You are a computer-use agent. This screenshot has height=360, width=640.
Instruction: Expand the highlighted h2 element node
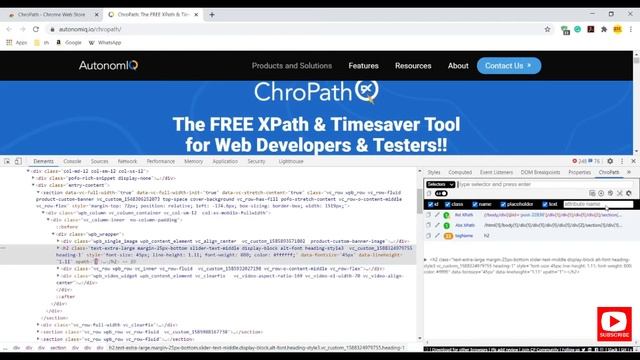coord(58,248)
